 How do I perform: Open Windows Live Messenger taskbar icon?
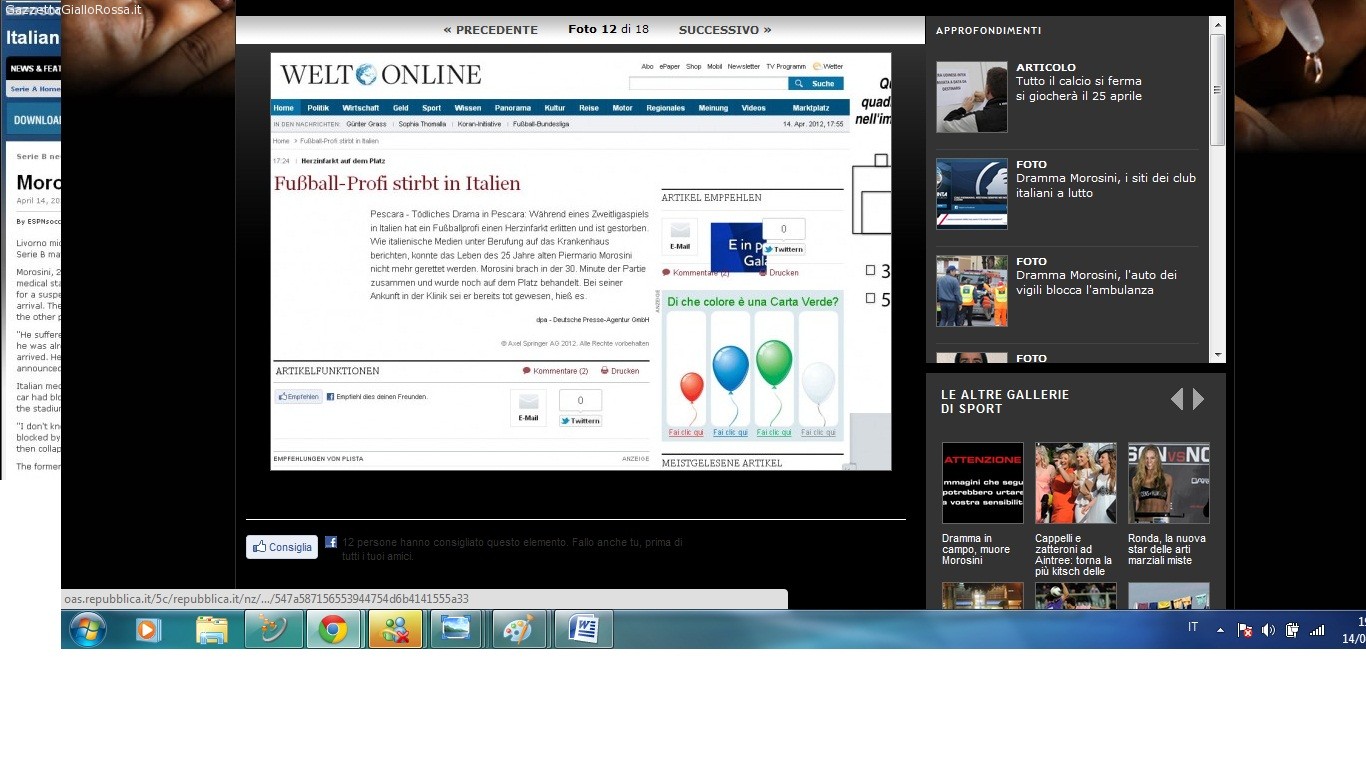[395, 630]
